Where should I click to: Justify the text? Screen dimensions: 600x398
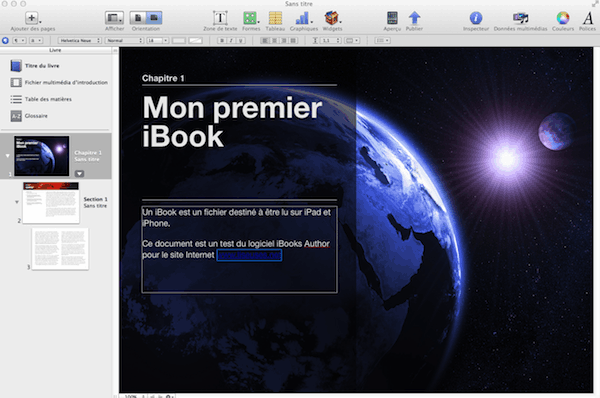[293, 40]
